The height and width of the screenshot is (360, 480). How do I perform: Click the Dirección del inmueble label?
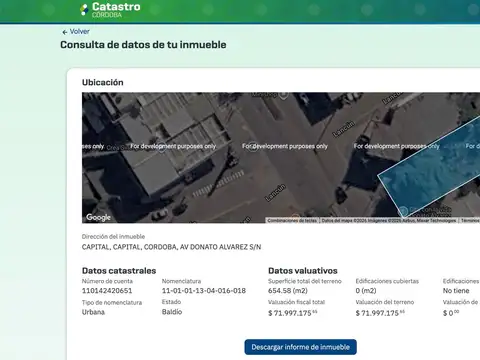[x=113, y=237]
